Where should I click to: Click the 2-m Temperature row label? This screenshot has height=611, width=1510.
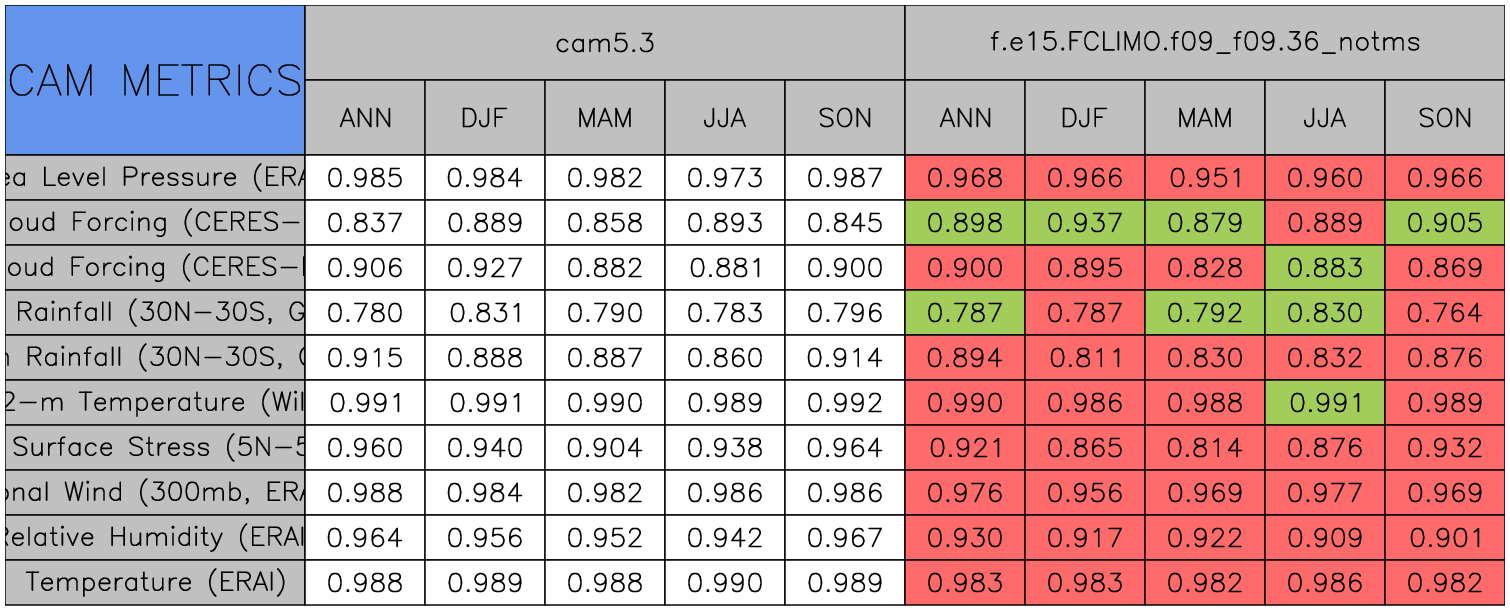[x=154, y=403]
